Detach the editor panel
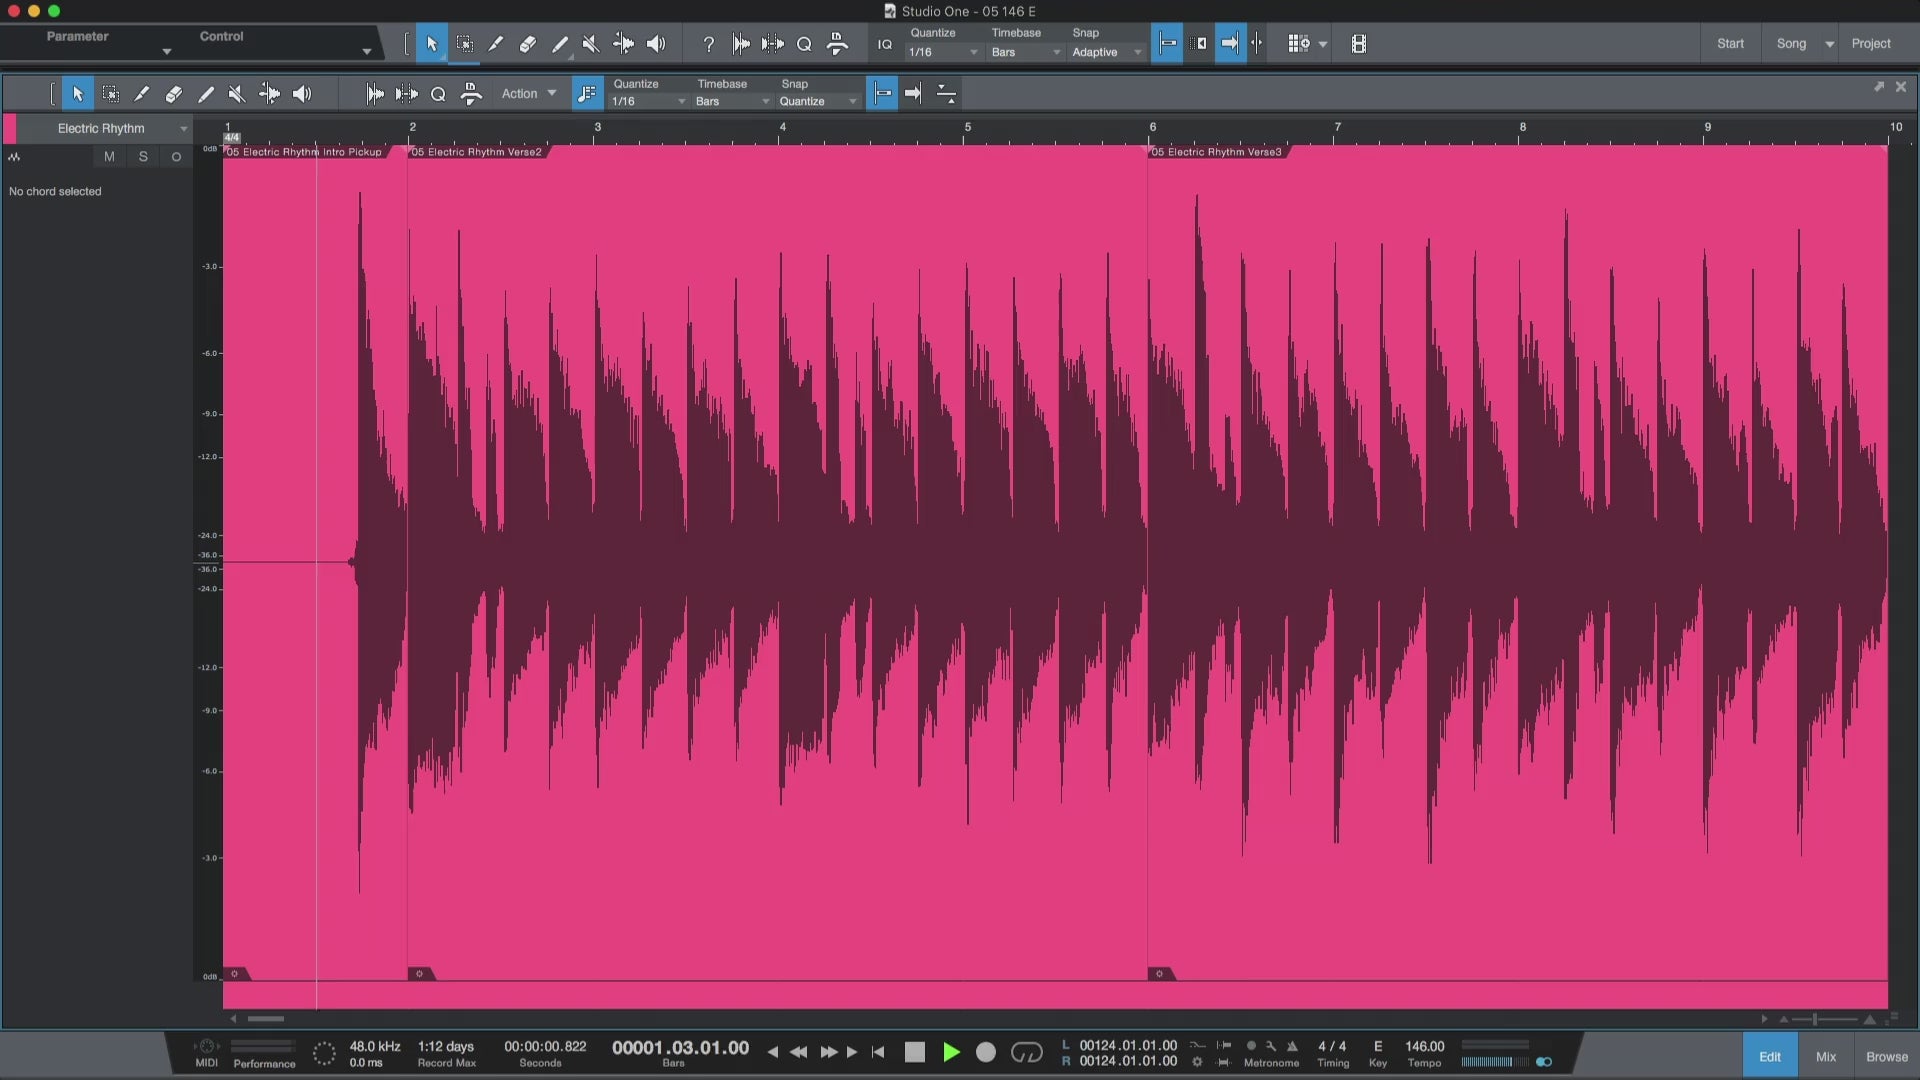The width and height of the screenshot is (1920, 1080). coord(1879,87)
